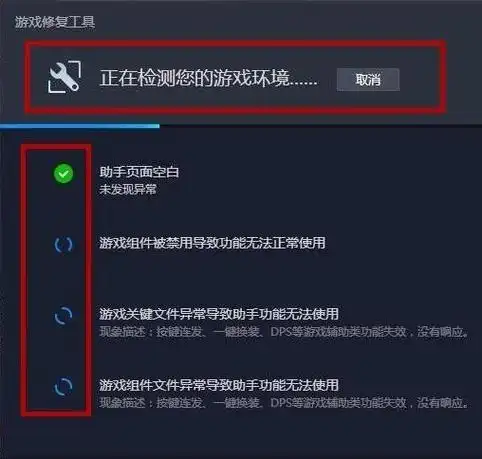
Task: Select 游戏组件被禁用导致功能无法正常使用 item
Action: pos(212,243)
